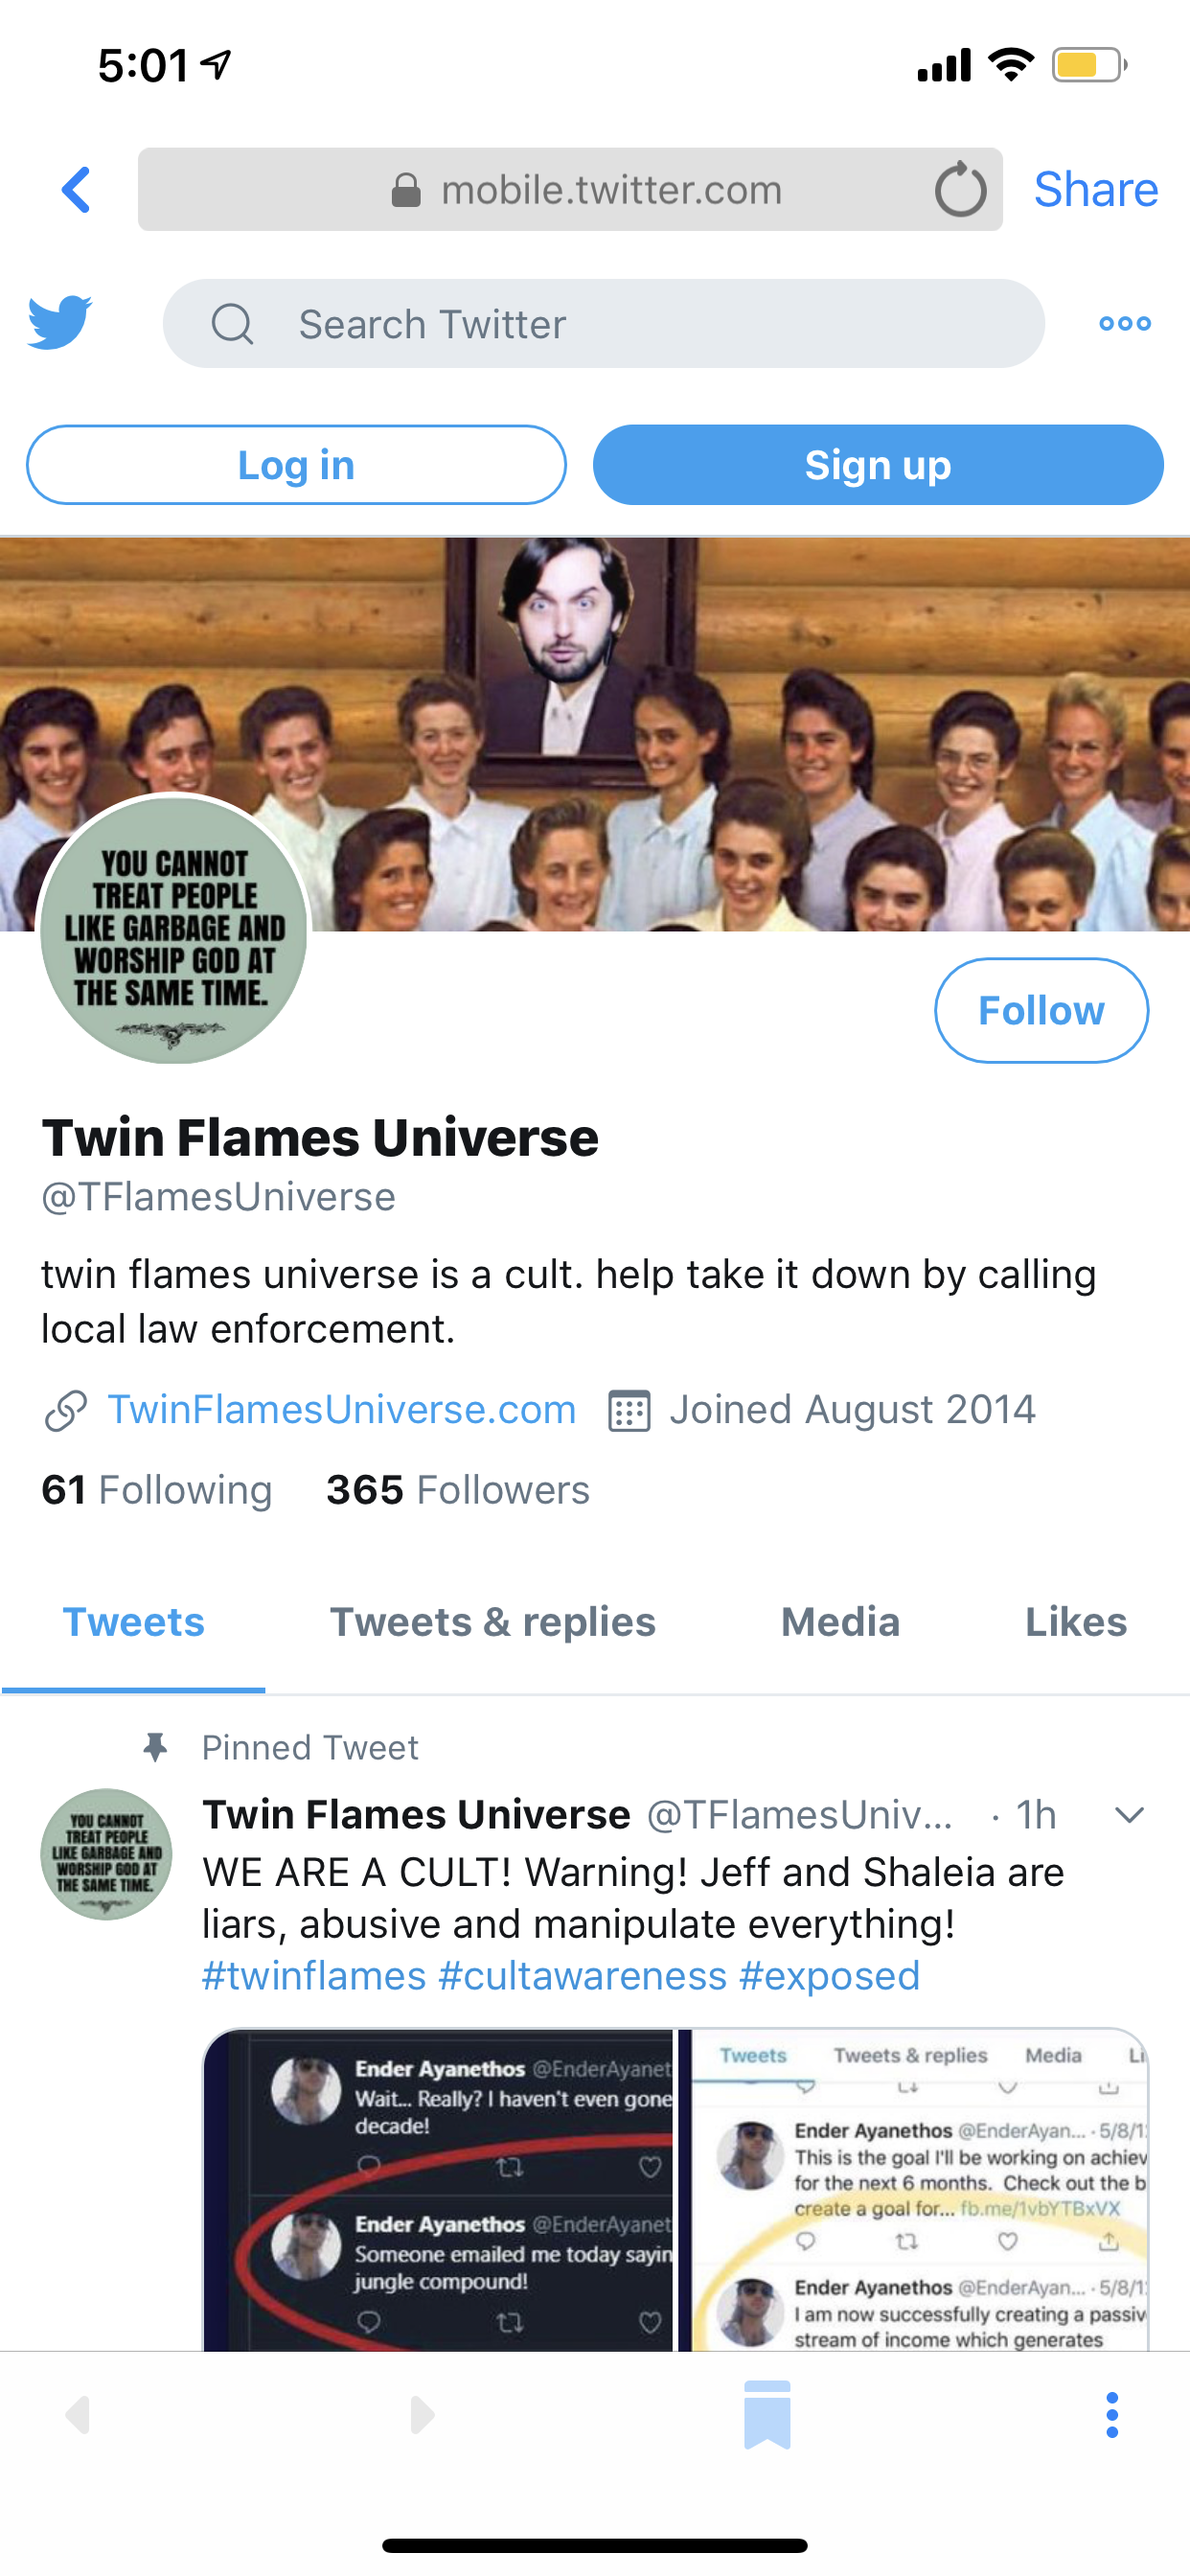Open the profile avatar image
Screen dimensions: 1190x2576
click(174, 929)
